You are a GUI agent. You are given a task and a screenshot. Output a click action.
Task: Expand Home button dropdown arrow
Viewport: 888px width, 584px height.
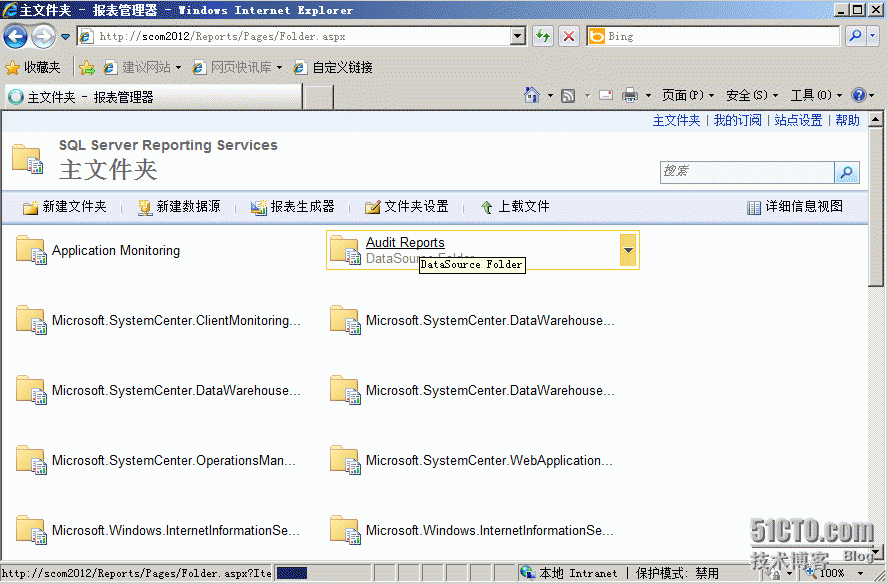click(550, 96)
